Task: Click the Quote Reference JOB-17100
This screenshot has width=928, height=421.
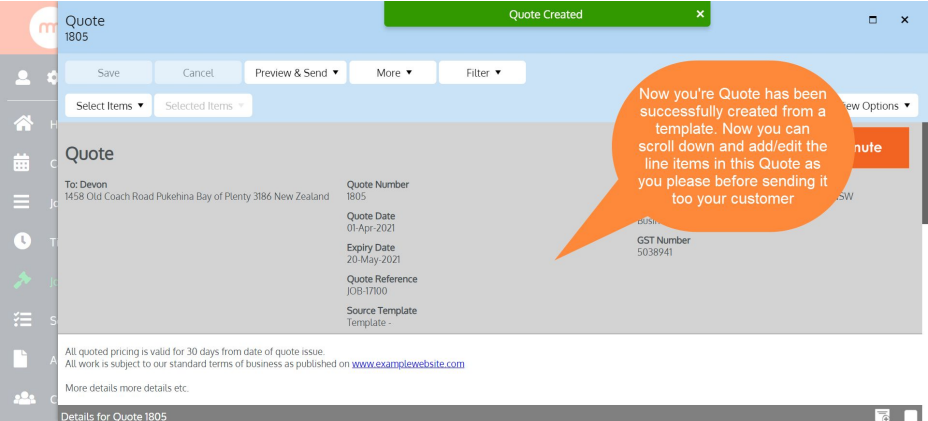Action: 367,291
